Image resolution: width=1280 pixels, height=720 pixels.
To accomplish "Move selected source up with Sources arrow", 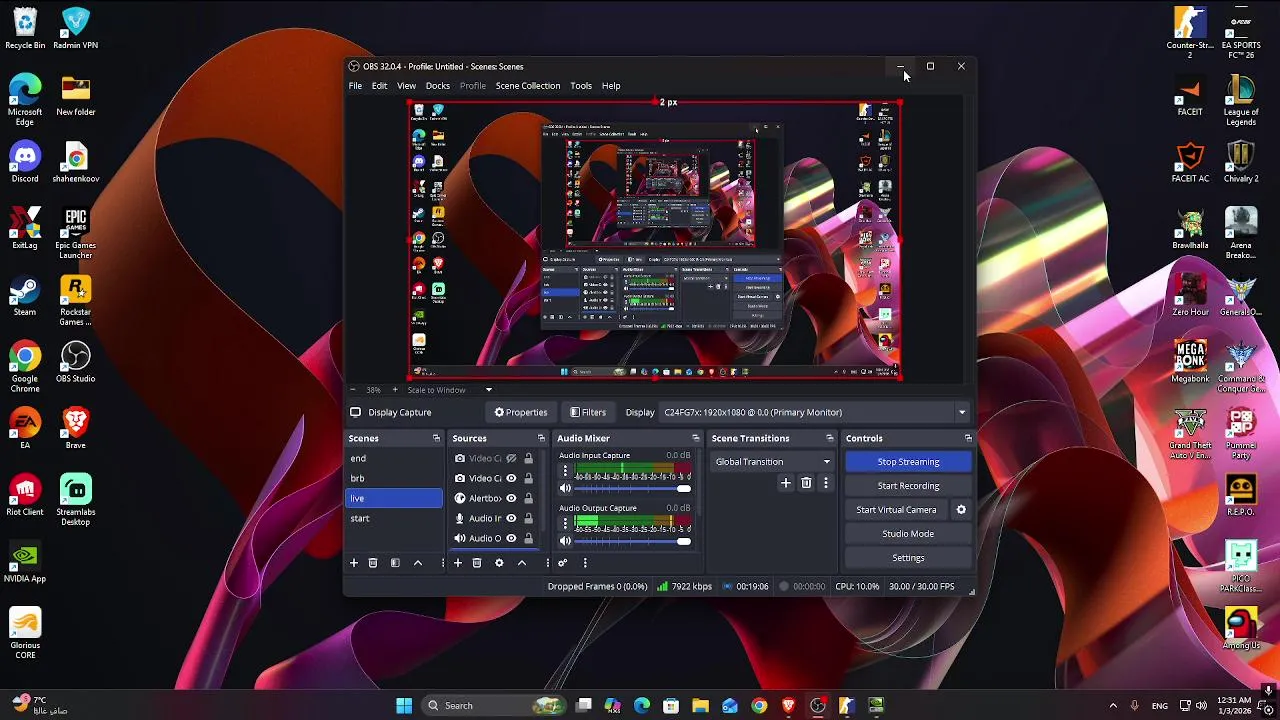I will (522, 563).
